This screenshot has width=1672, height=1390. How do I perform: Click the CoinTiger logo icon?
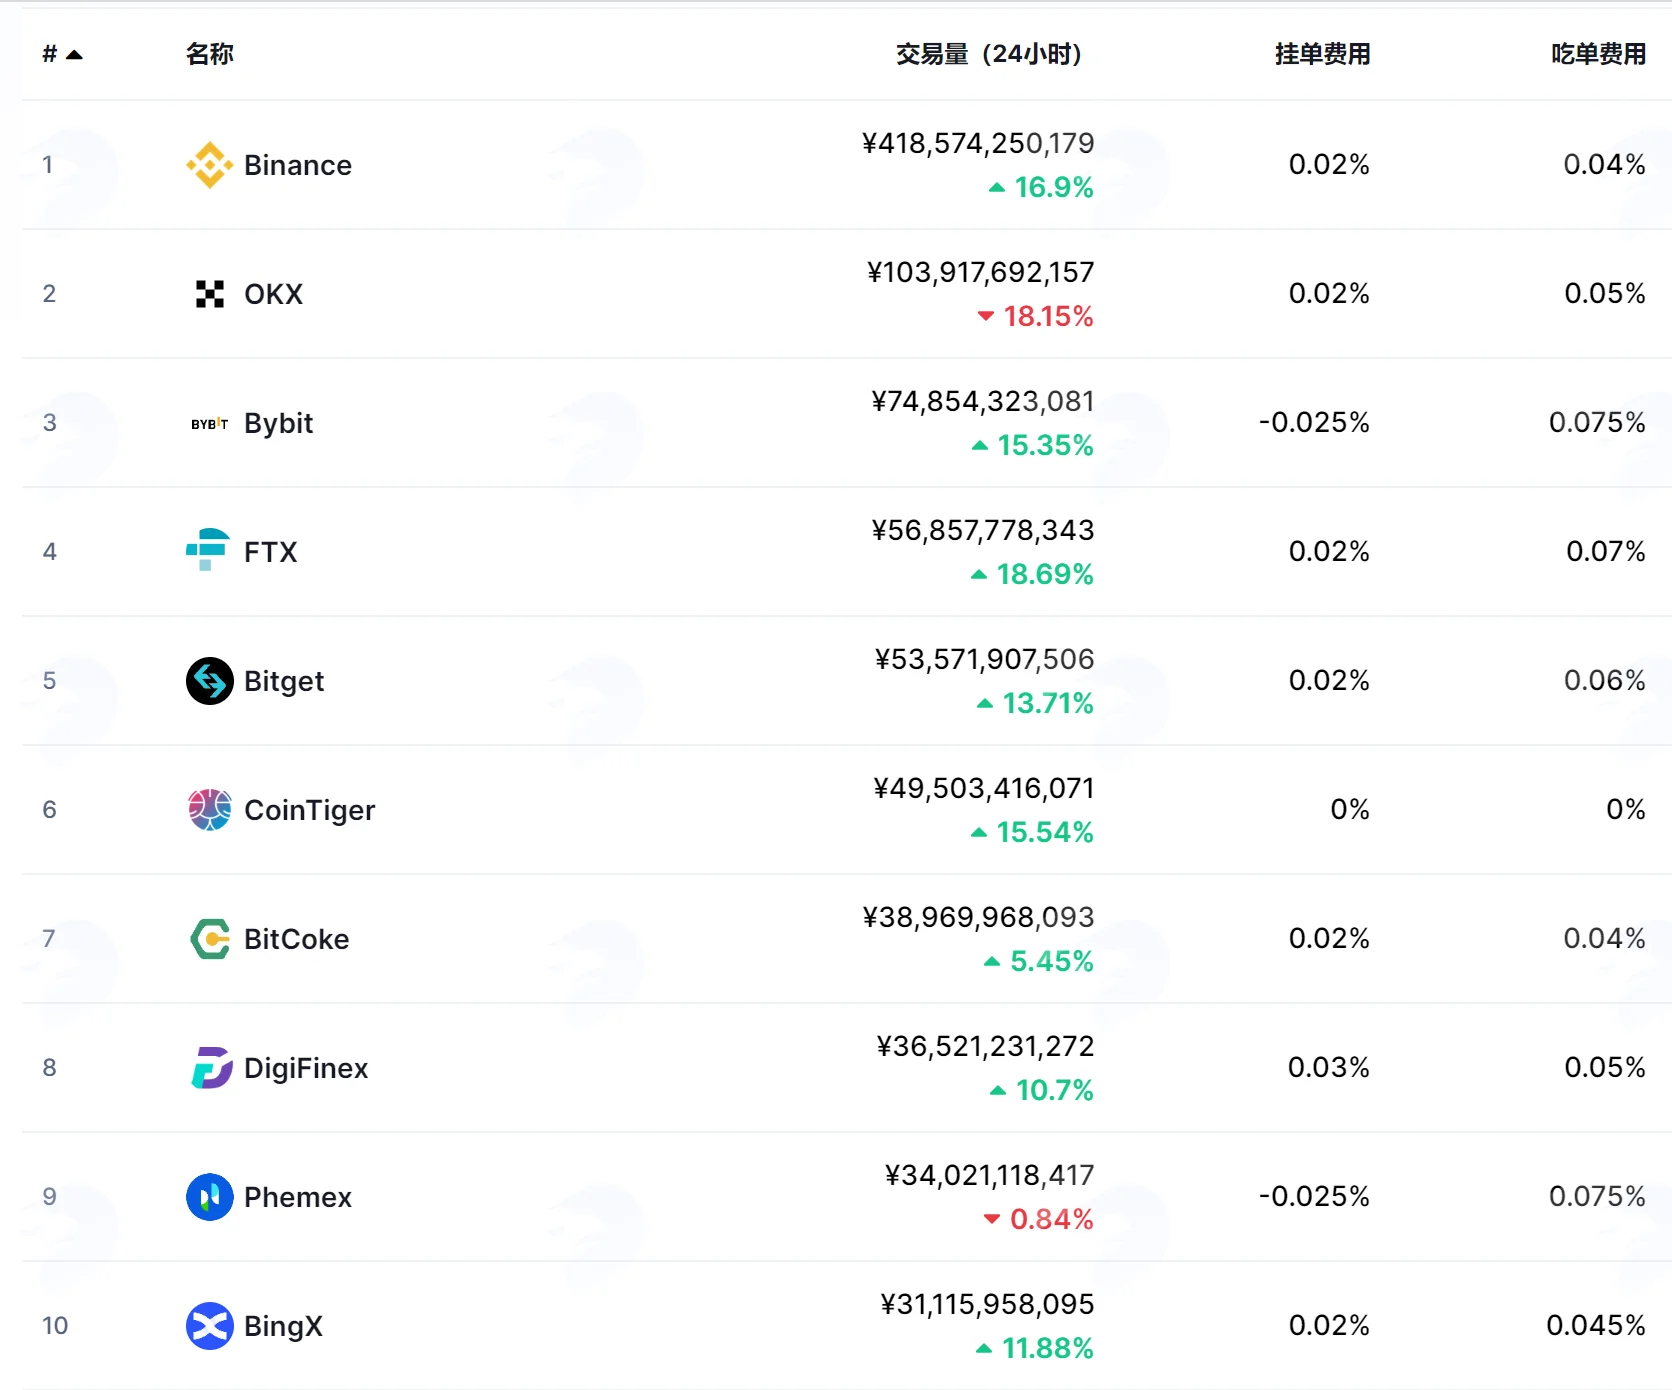click(x=209, y=810)
